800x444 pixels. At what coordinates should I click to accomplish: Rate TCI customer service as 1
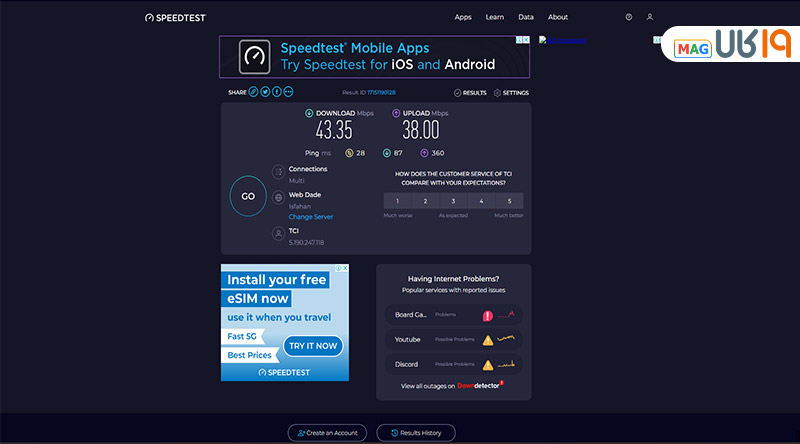click(398, 201)
